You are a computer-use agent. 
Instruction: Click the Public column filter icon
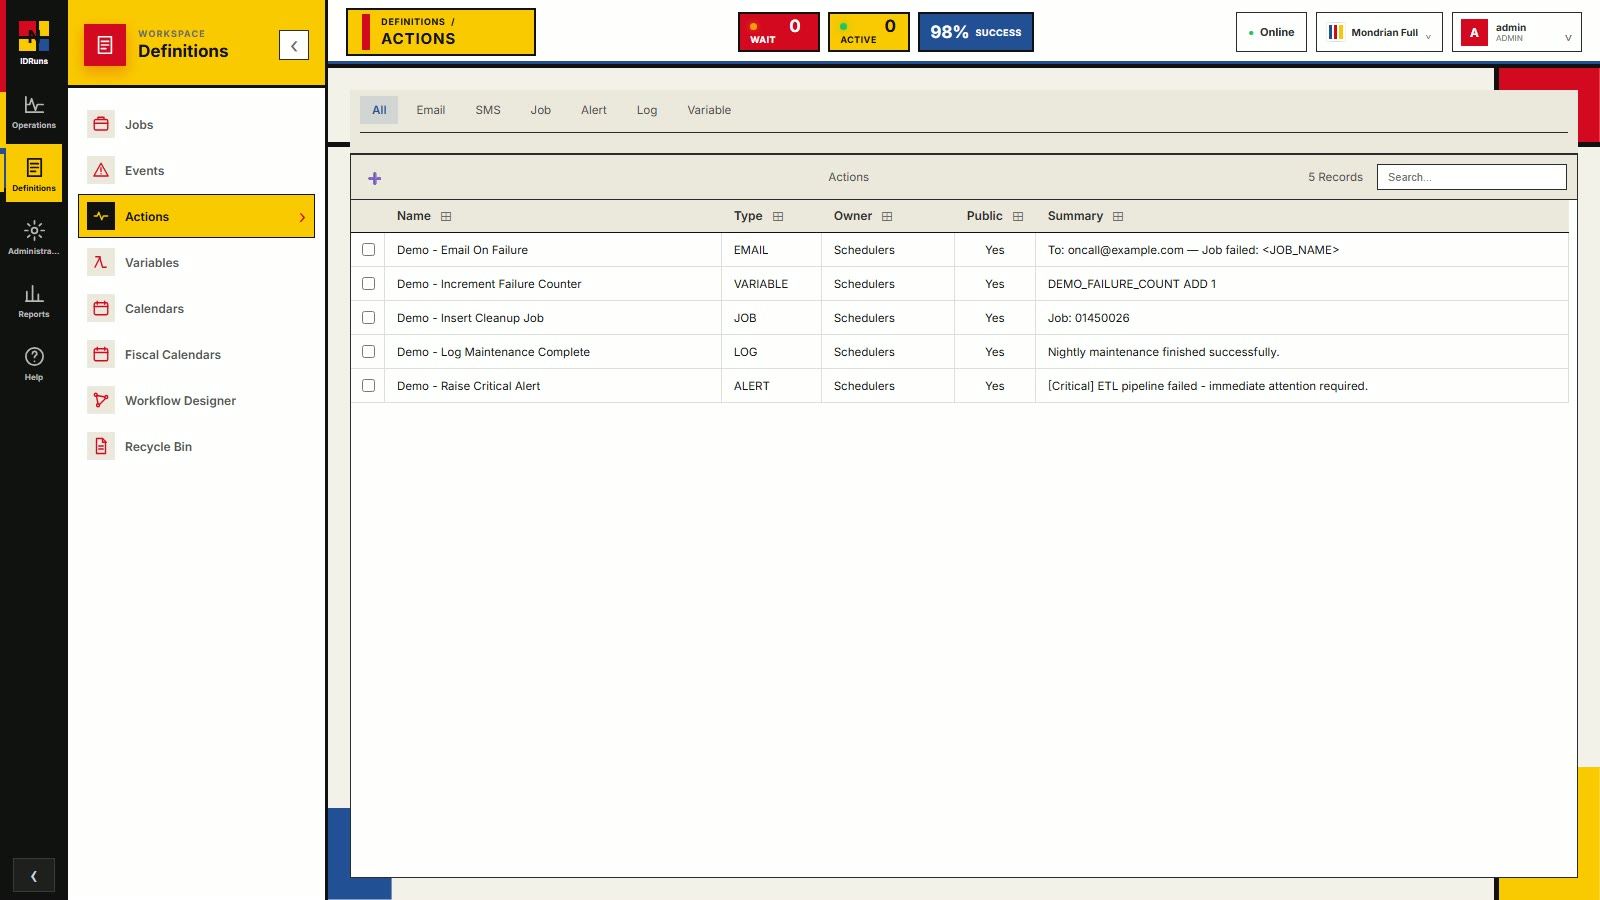(1018, 217)
